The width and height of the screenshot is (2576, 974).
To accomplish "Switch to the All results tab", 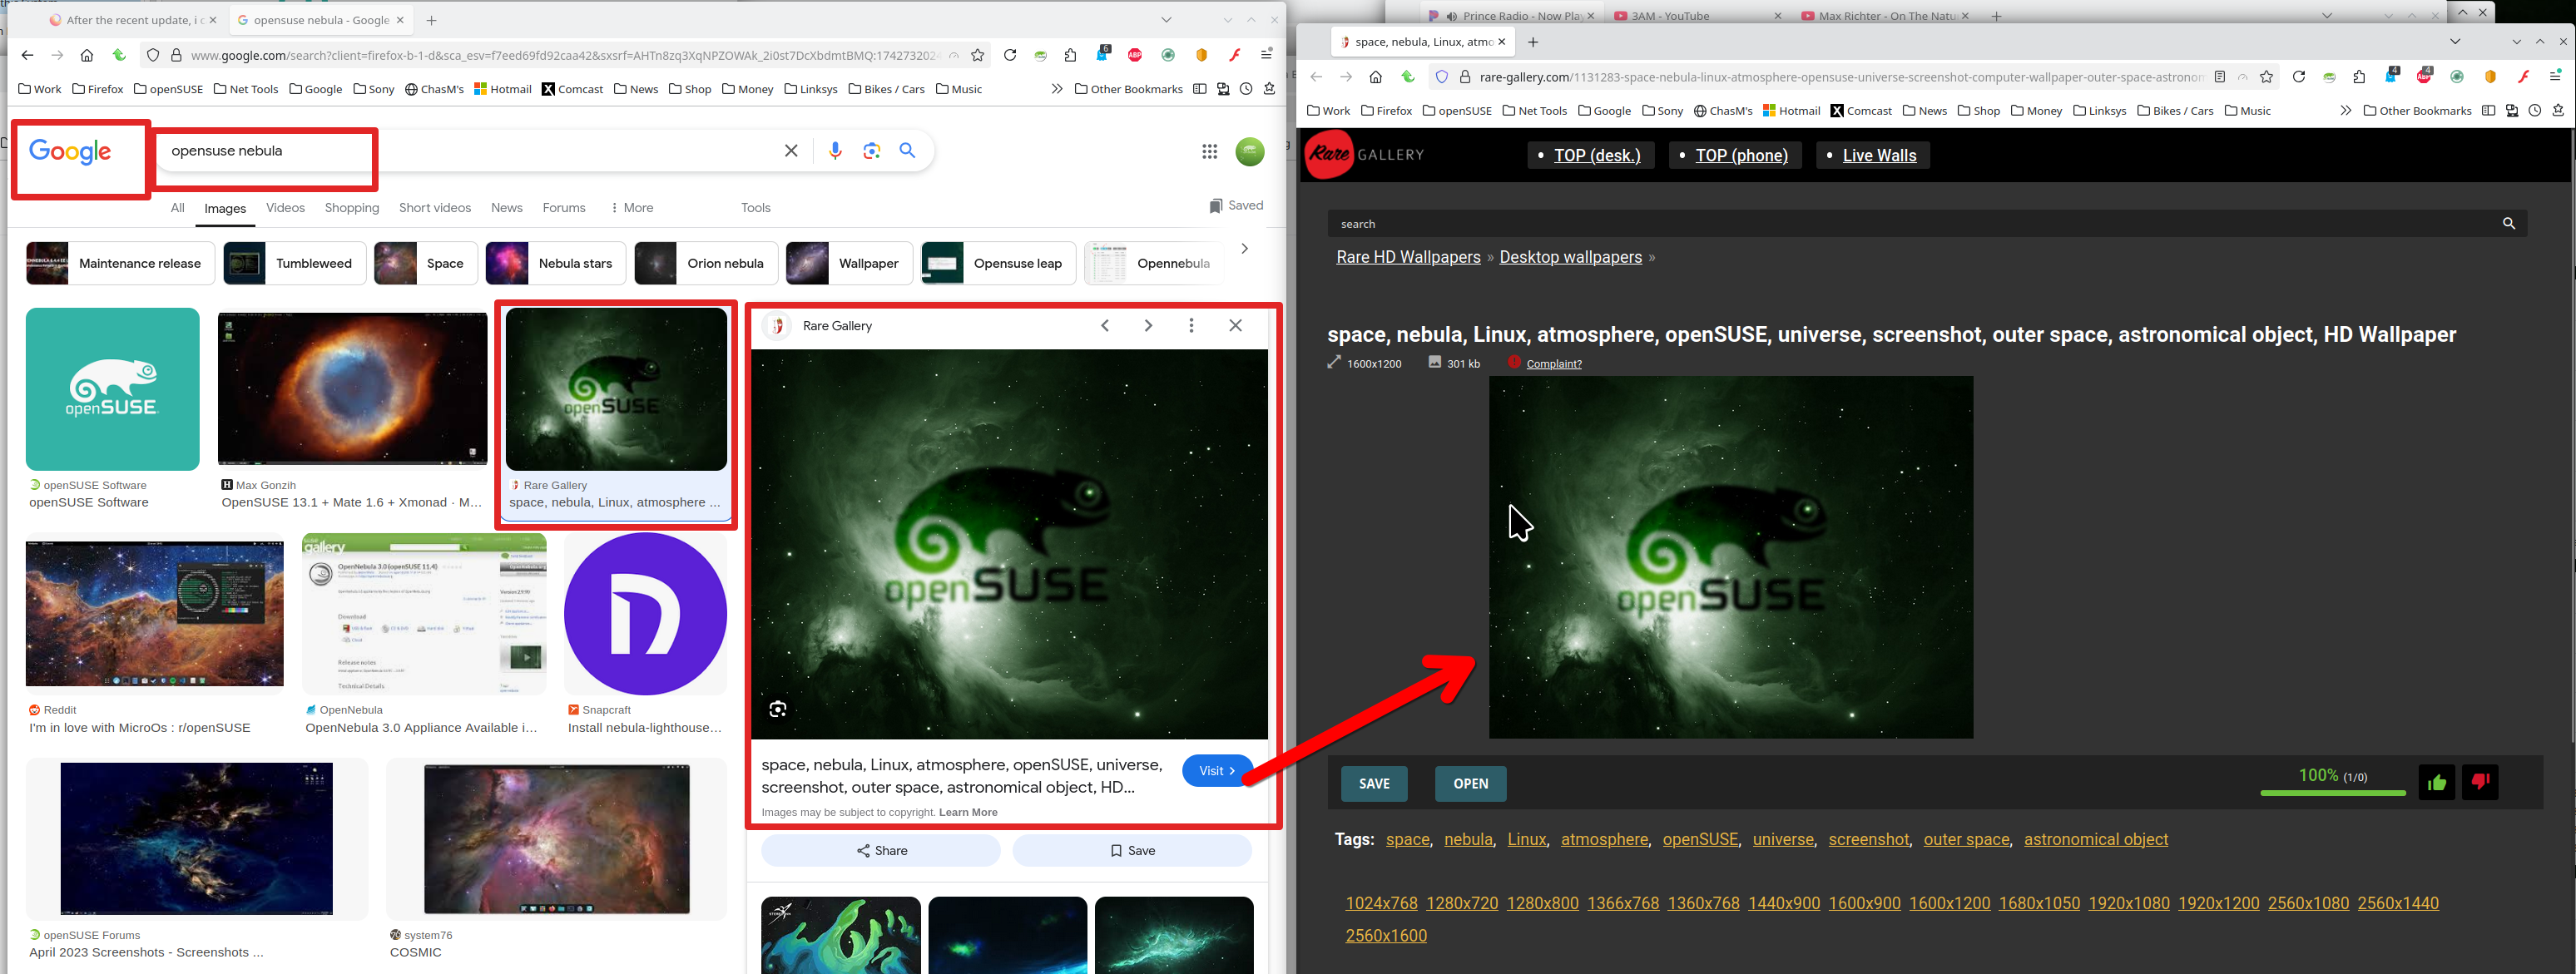I will coord(177,208).
